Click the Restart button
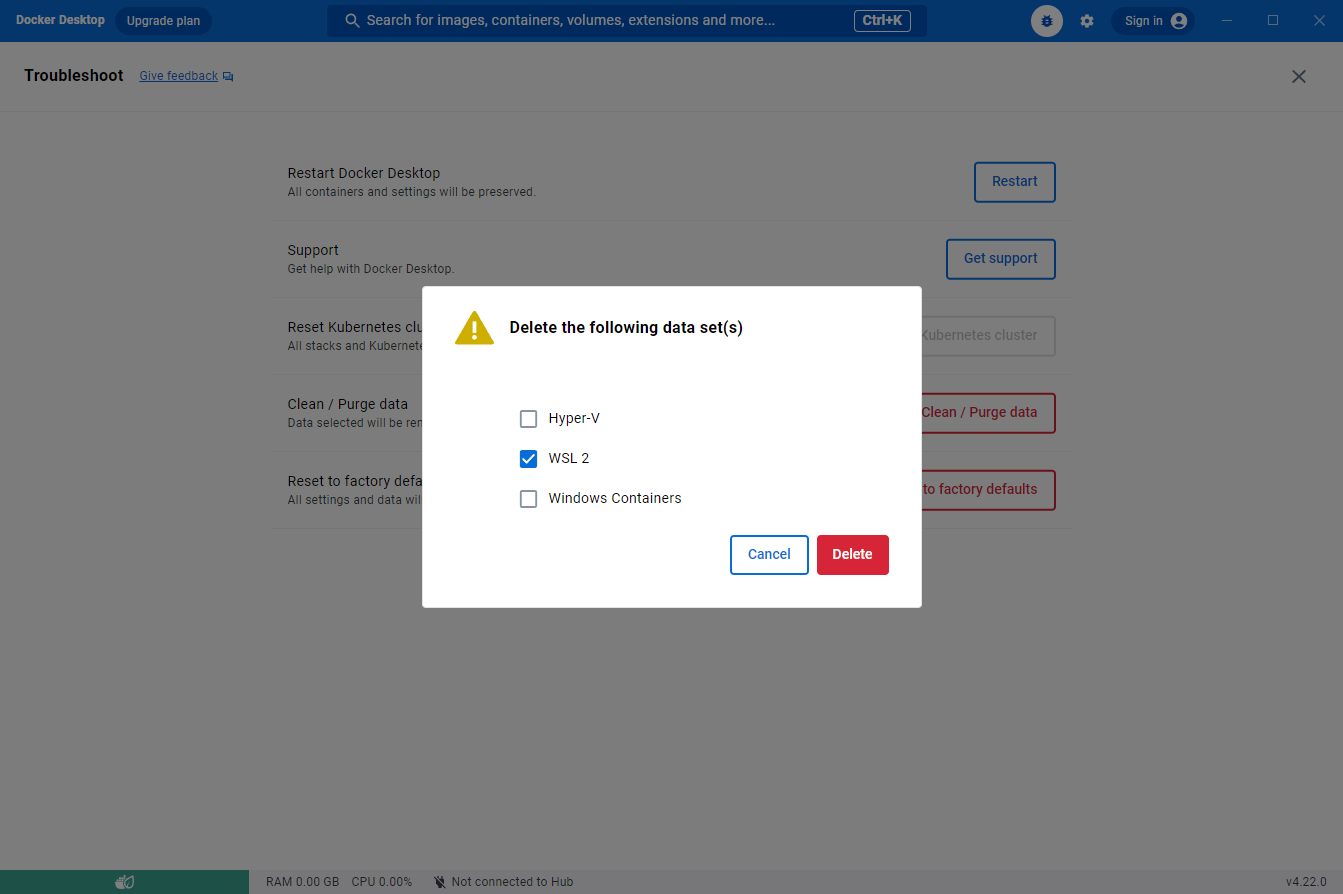 [1014, 182]
